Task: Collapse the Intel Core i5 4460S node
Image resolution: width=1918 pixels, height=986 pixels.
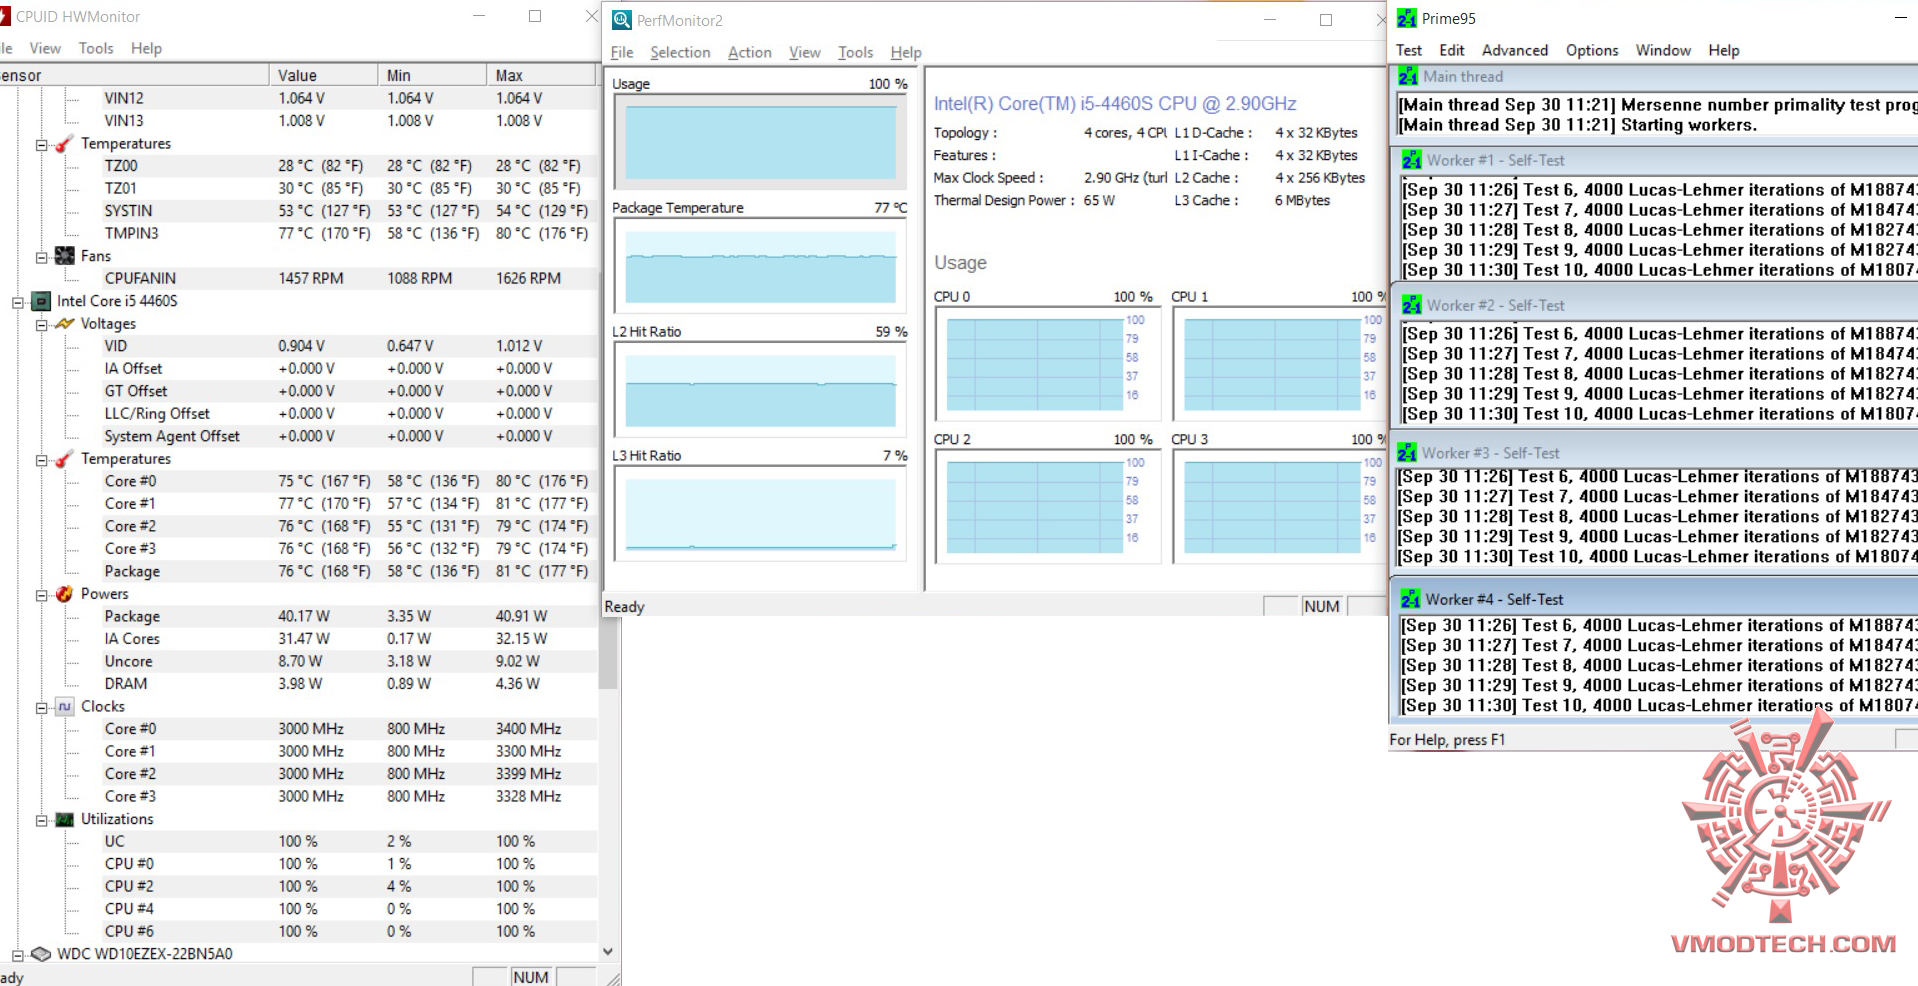Action: 18,302
